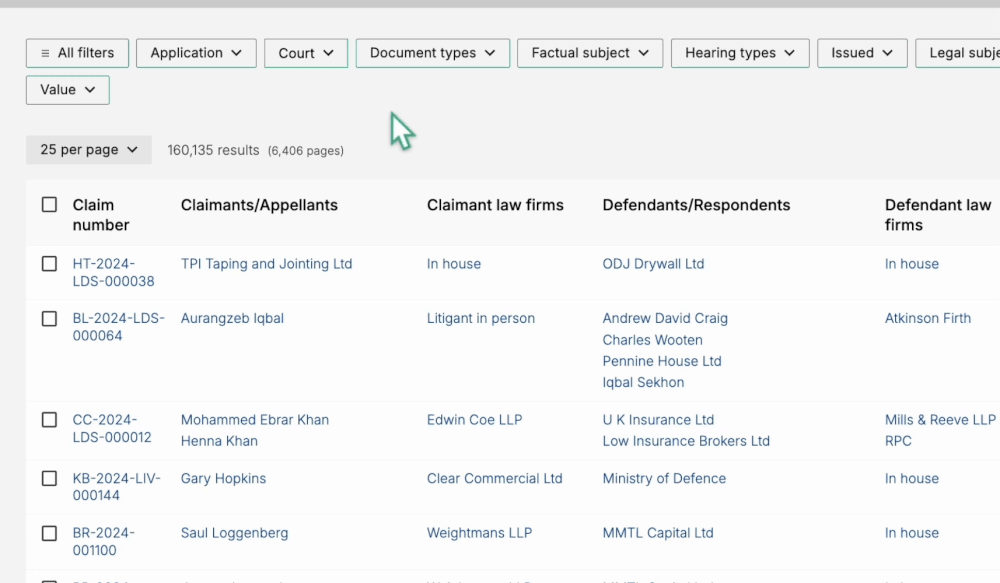Open claim CC-2024-LDS-000012
This screenshot has height=583, width=1000.
tap(112, 428)
